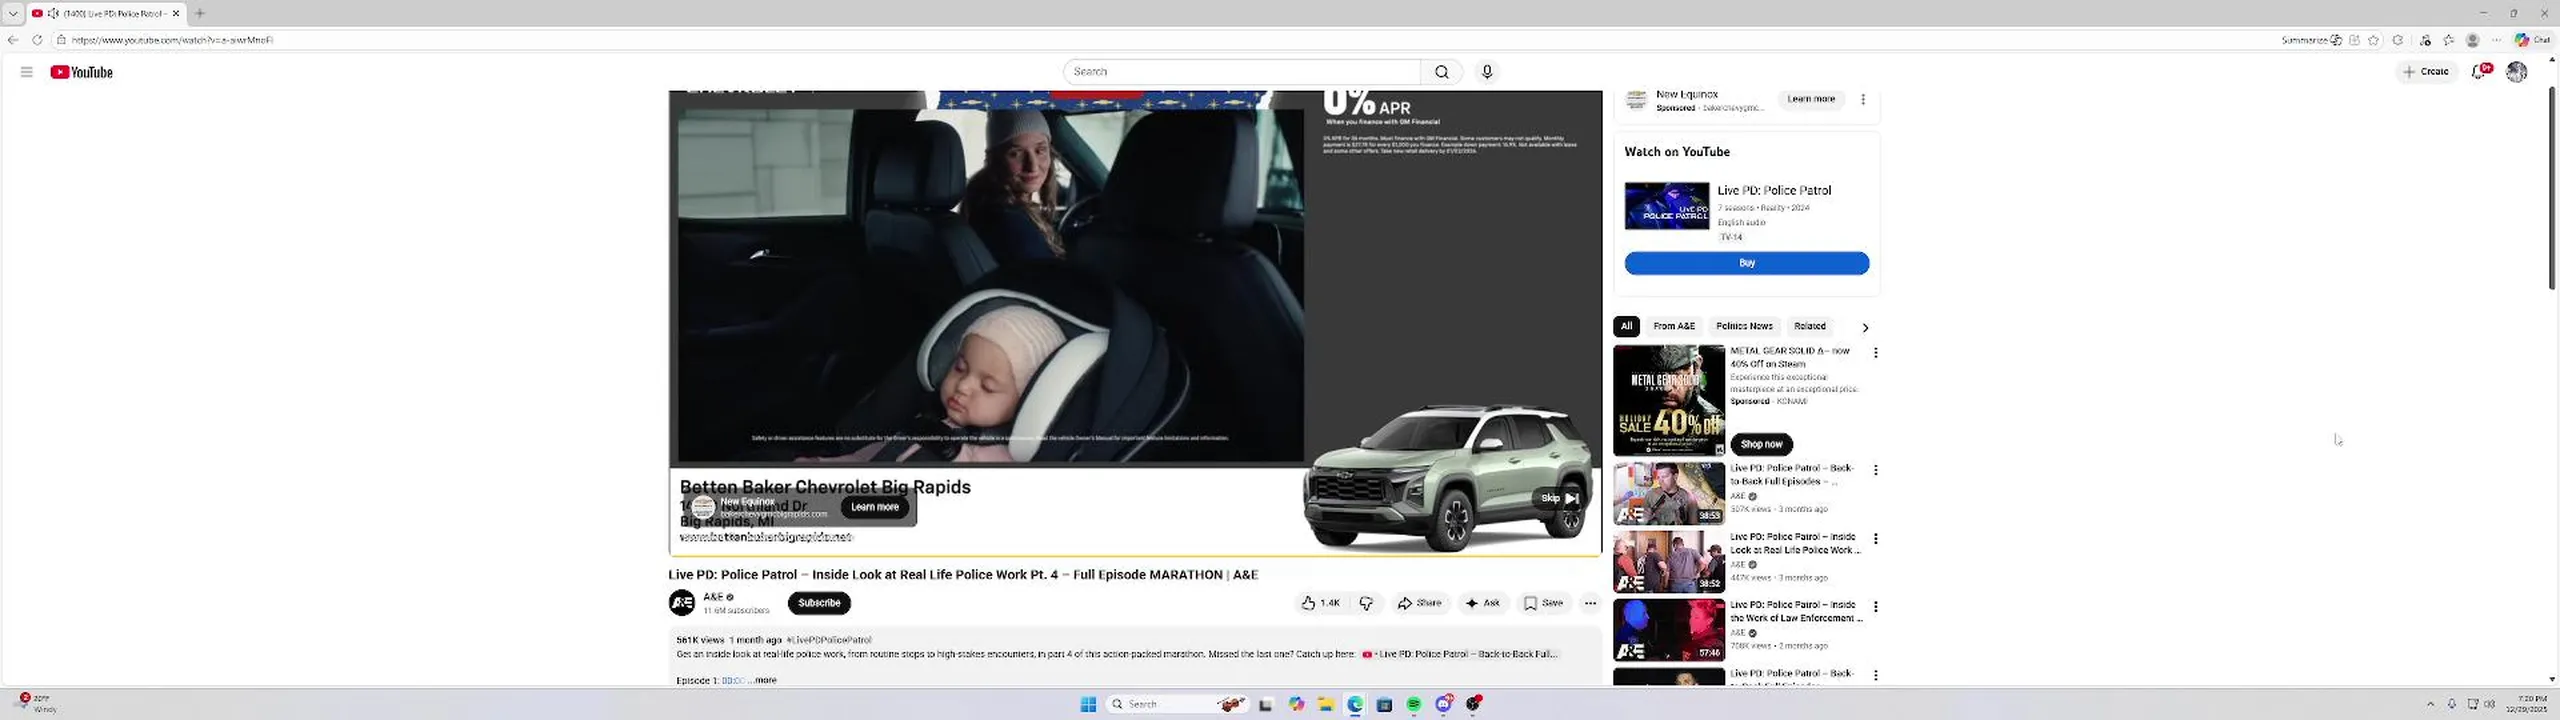Viewport: 2560px width, 720px height.
Task: Select the Related filter chip
Action: click(1809, 326)
